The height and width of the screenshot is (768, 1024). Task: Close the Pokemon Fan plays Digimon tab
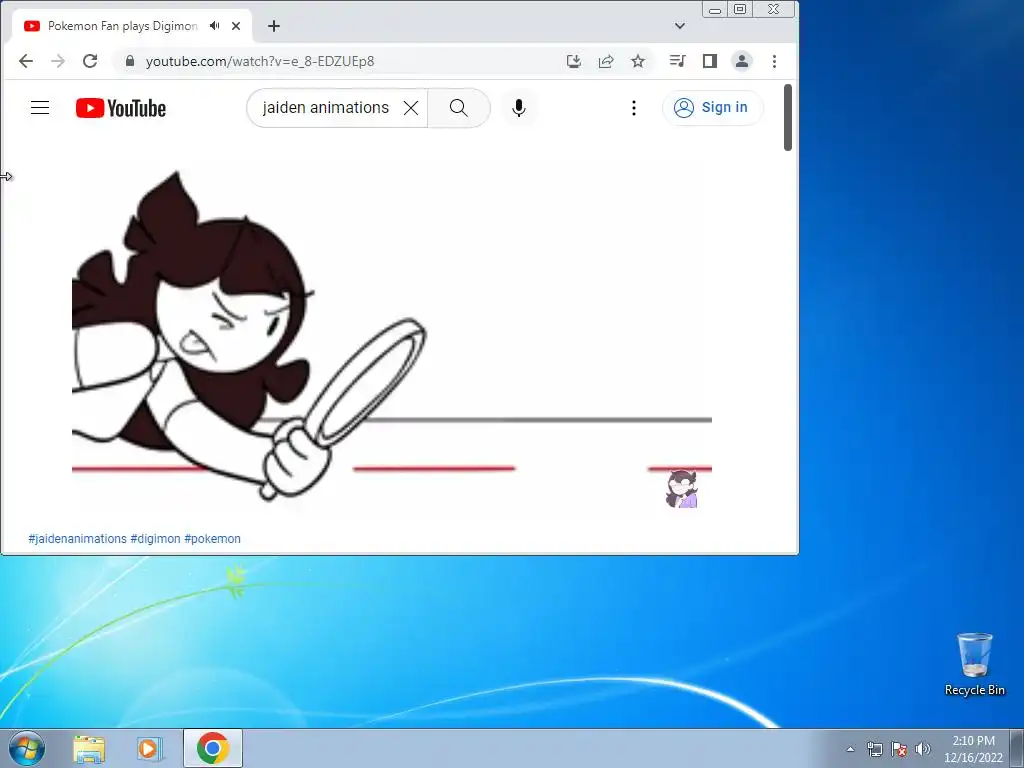click(236, 25)
